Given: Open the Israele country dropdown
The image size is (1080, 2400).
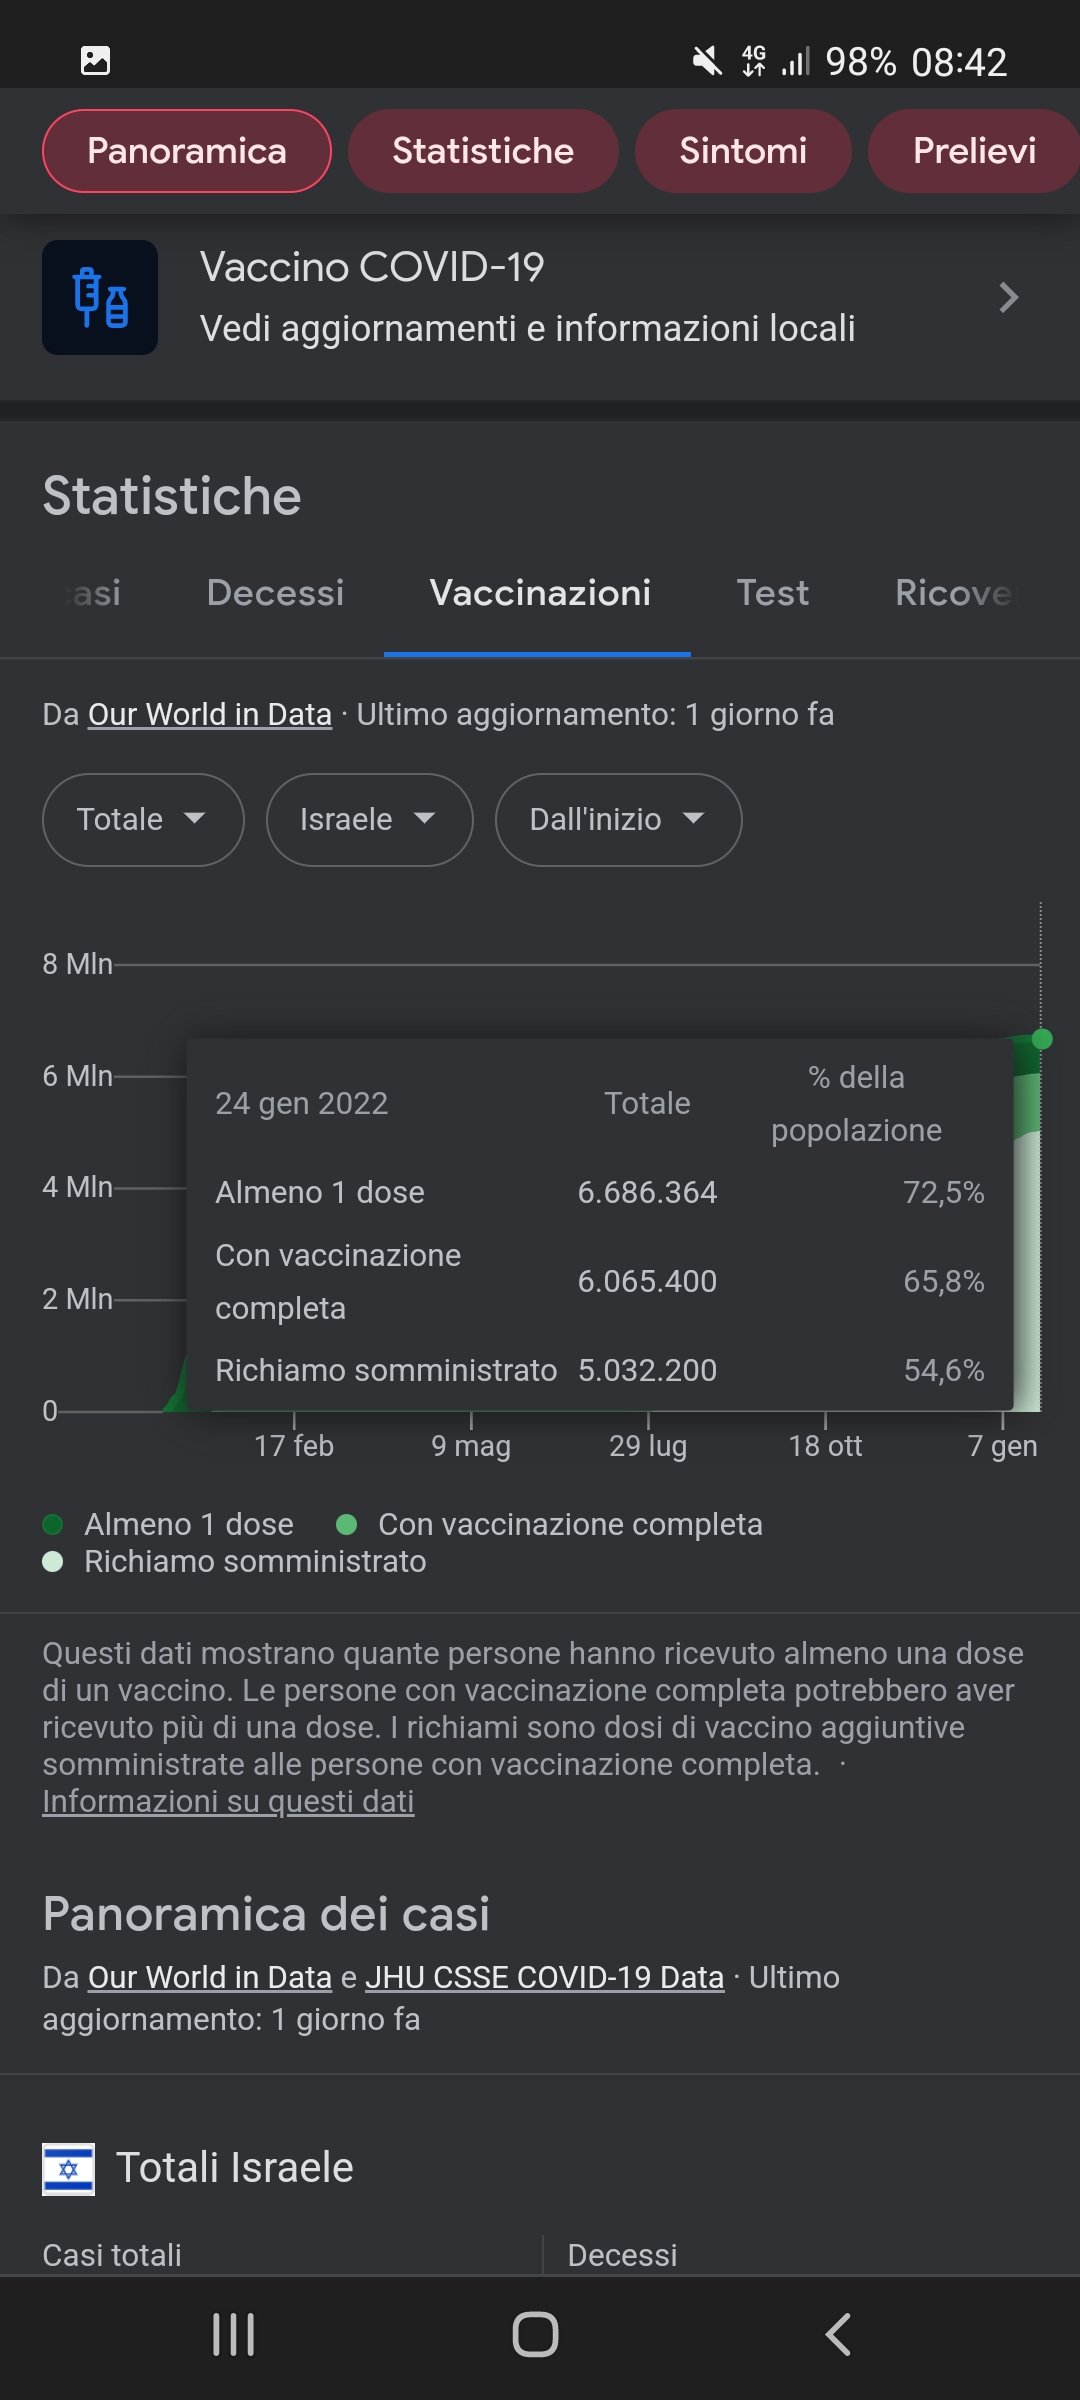Looking at the screenshot, I should (369, 819).
